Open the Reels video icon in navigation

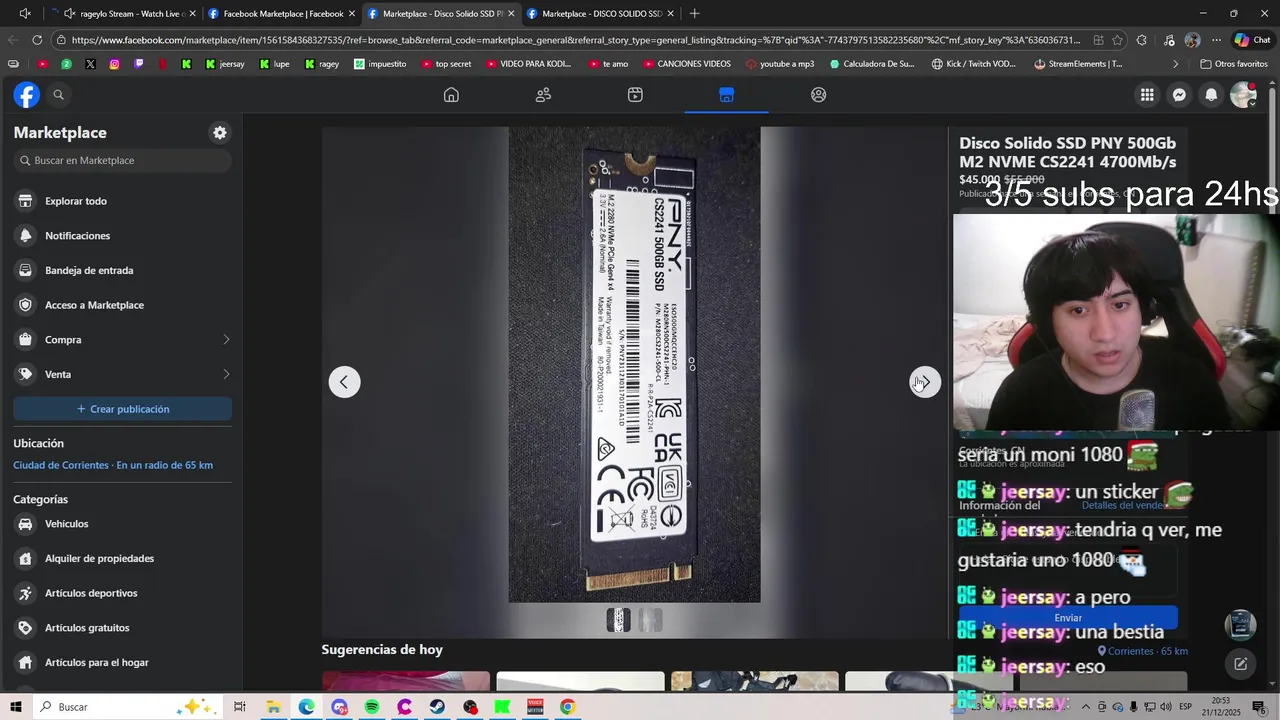click(x=635, y=95)
